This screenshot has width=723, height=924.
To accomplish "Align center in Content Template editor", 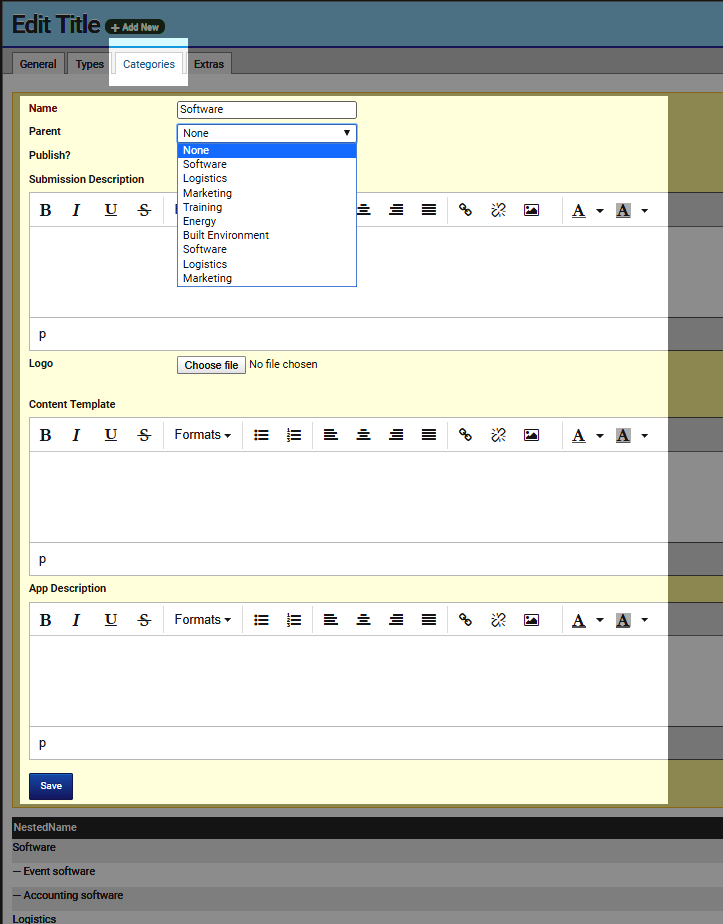I will [x=364, y=435].
